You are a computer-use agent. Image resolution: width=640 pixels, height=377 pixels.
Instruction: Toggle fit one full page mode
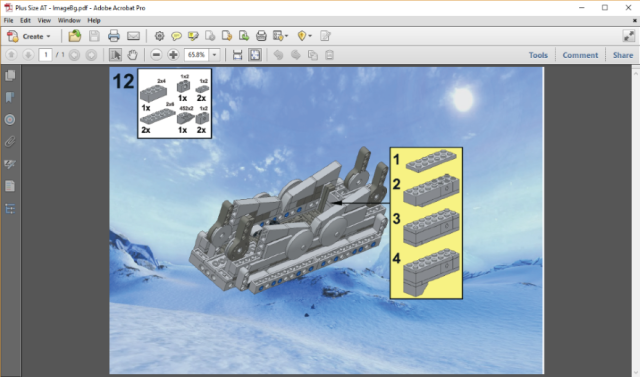(x=255, y=55)
